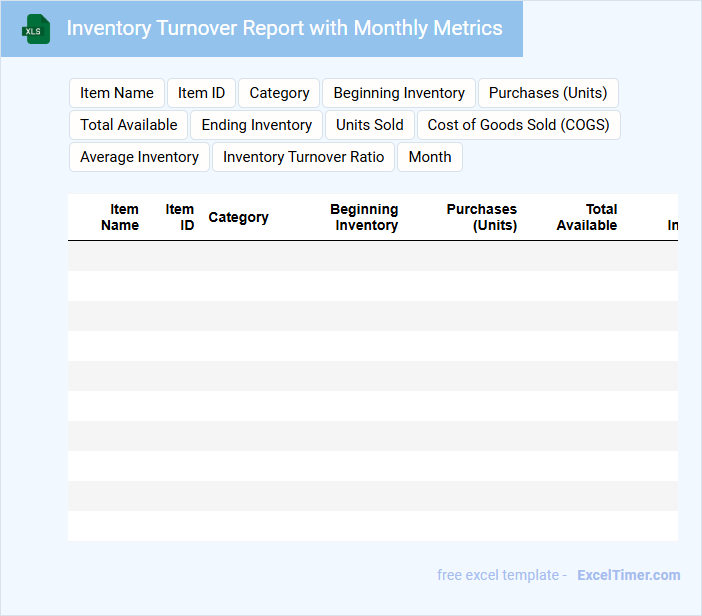
Task: Click the Category column header in table
Action: coord(238,217)
